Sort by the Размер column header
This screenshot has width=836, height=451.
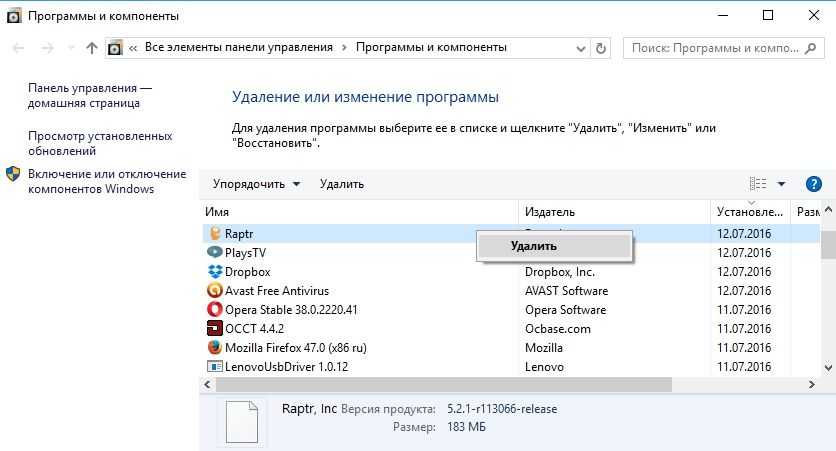(x=807, y=212)
